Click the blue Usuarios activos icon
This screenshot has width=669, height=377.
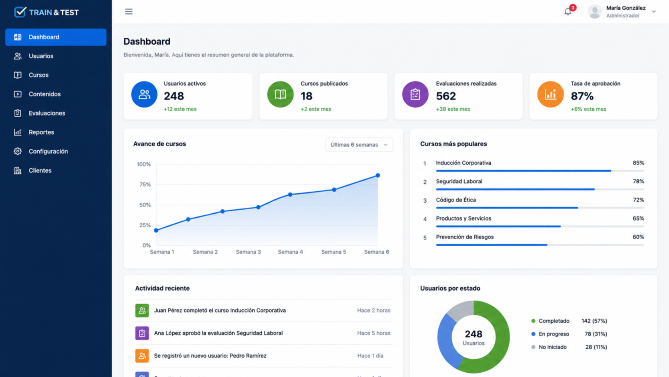pyautogui.click(x=144, y=94)
